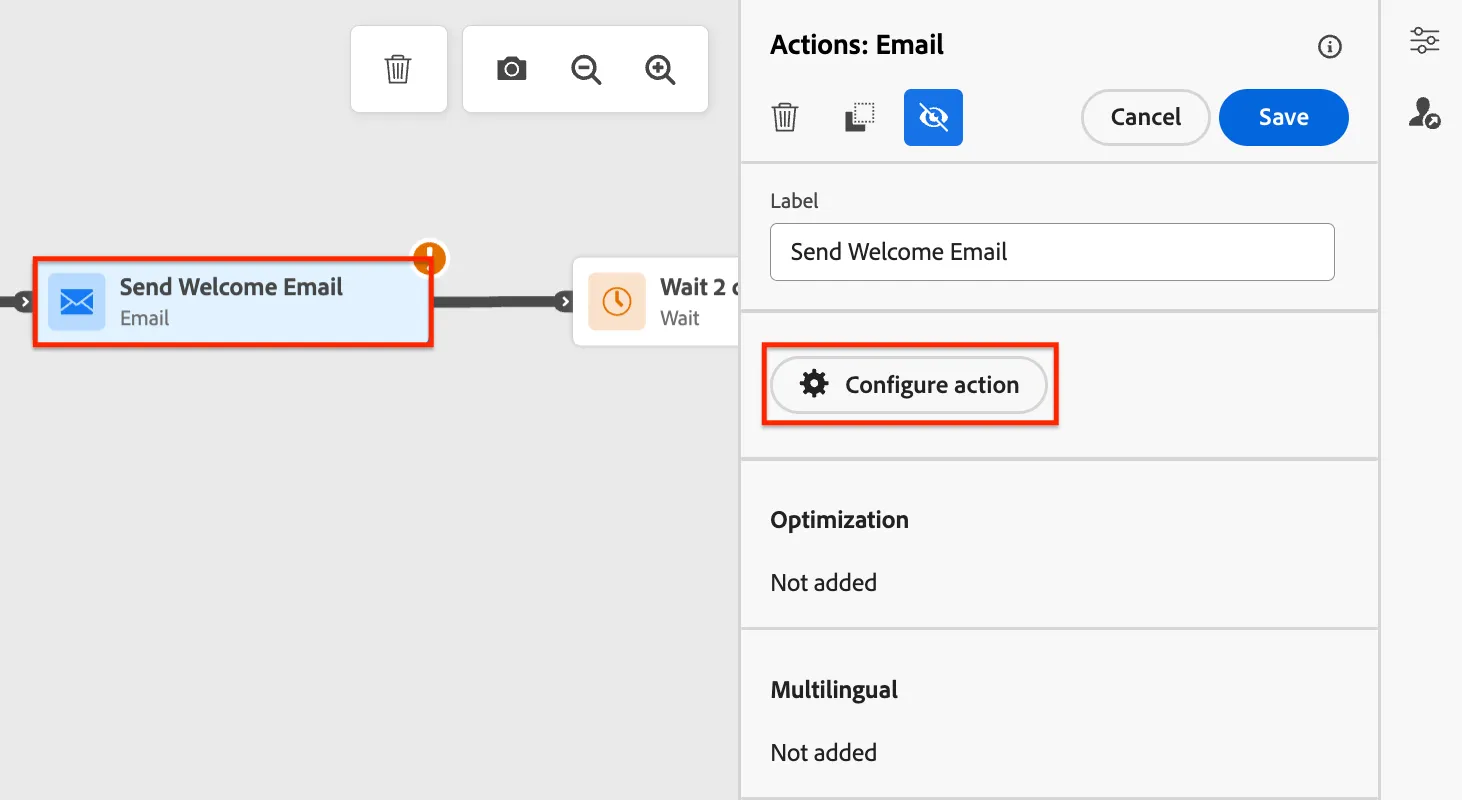Click the Multilingual section heading
This screenshot has width=1462, height=800.
pos(834,690)
